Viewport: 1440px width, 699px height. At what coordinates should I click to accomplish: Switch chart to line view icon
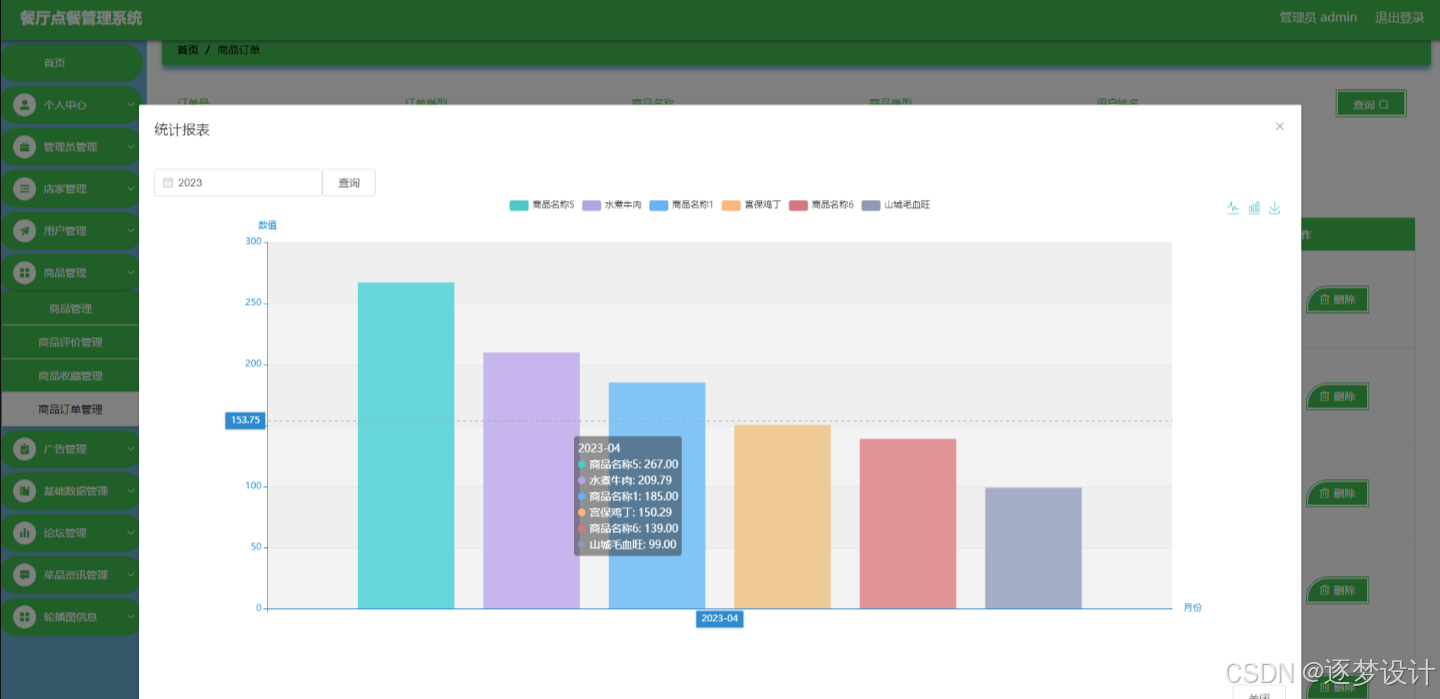tap(1233, 208)
